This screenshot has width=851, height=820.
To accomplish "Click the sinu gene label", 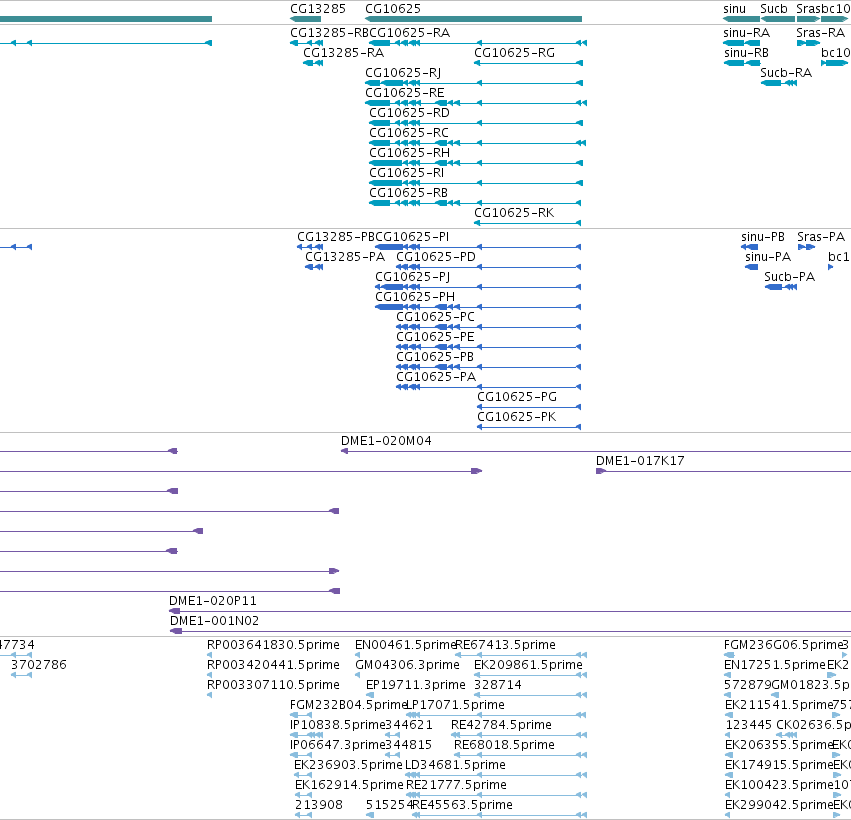I will pos(734,9).
